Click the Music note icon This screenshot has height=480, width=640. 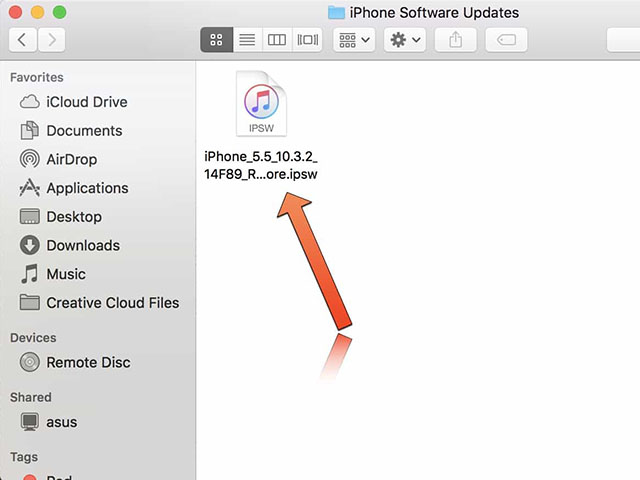30,274
